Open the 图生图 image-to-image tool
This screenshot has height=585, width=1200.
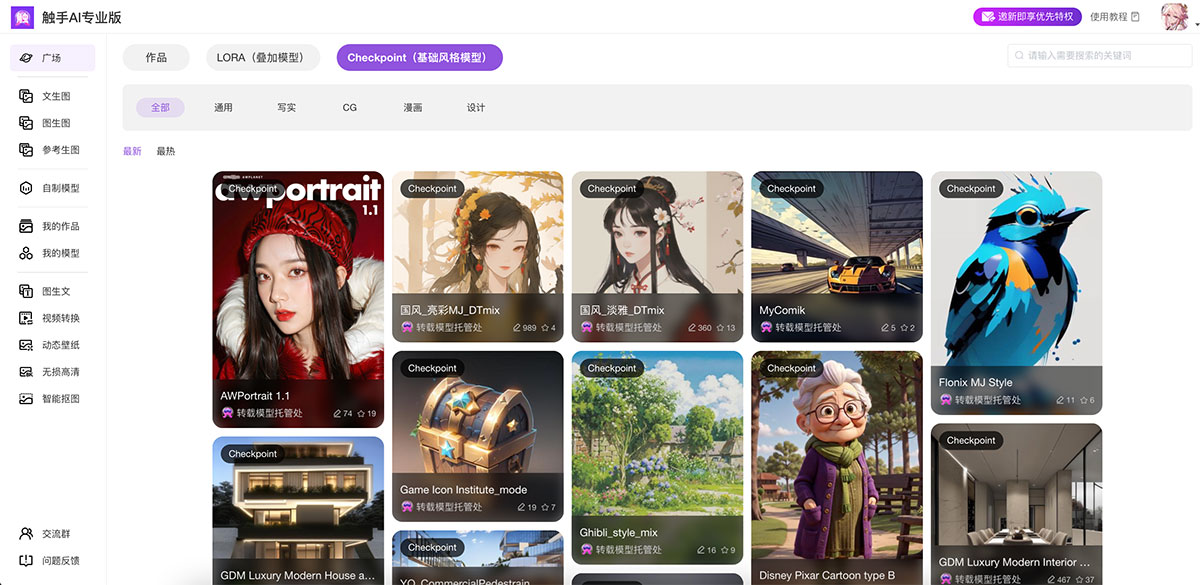pos(55,123)
